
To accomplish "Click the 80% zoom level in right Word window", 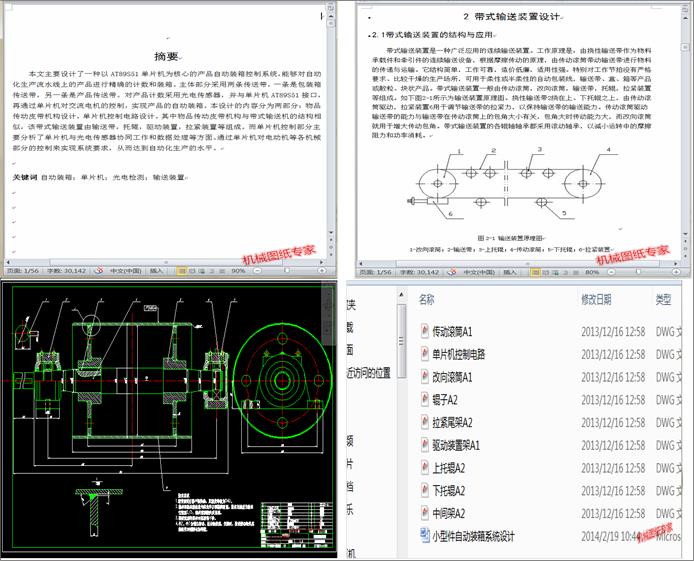I will 592,272.
